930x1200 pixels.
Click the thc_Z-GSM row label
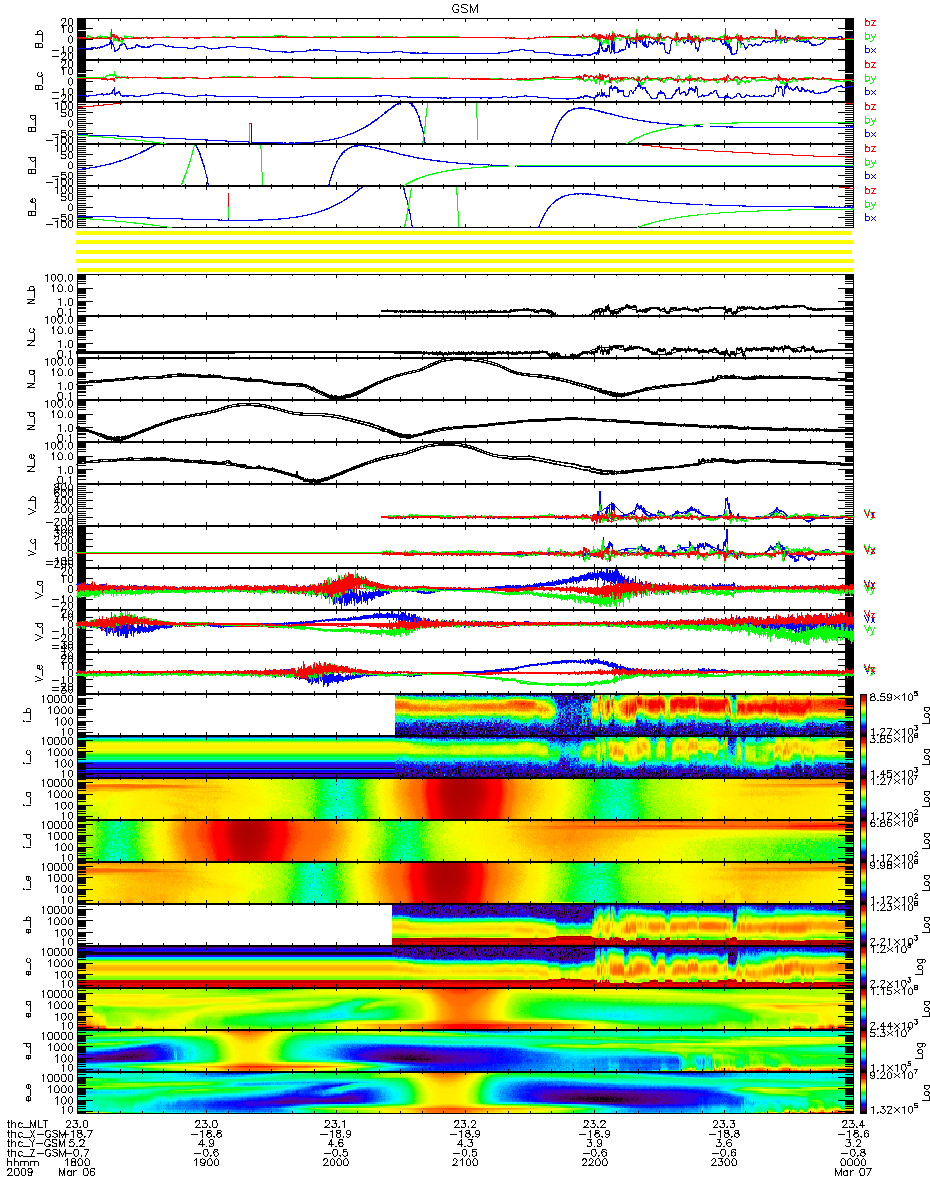(36, 1151)
